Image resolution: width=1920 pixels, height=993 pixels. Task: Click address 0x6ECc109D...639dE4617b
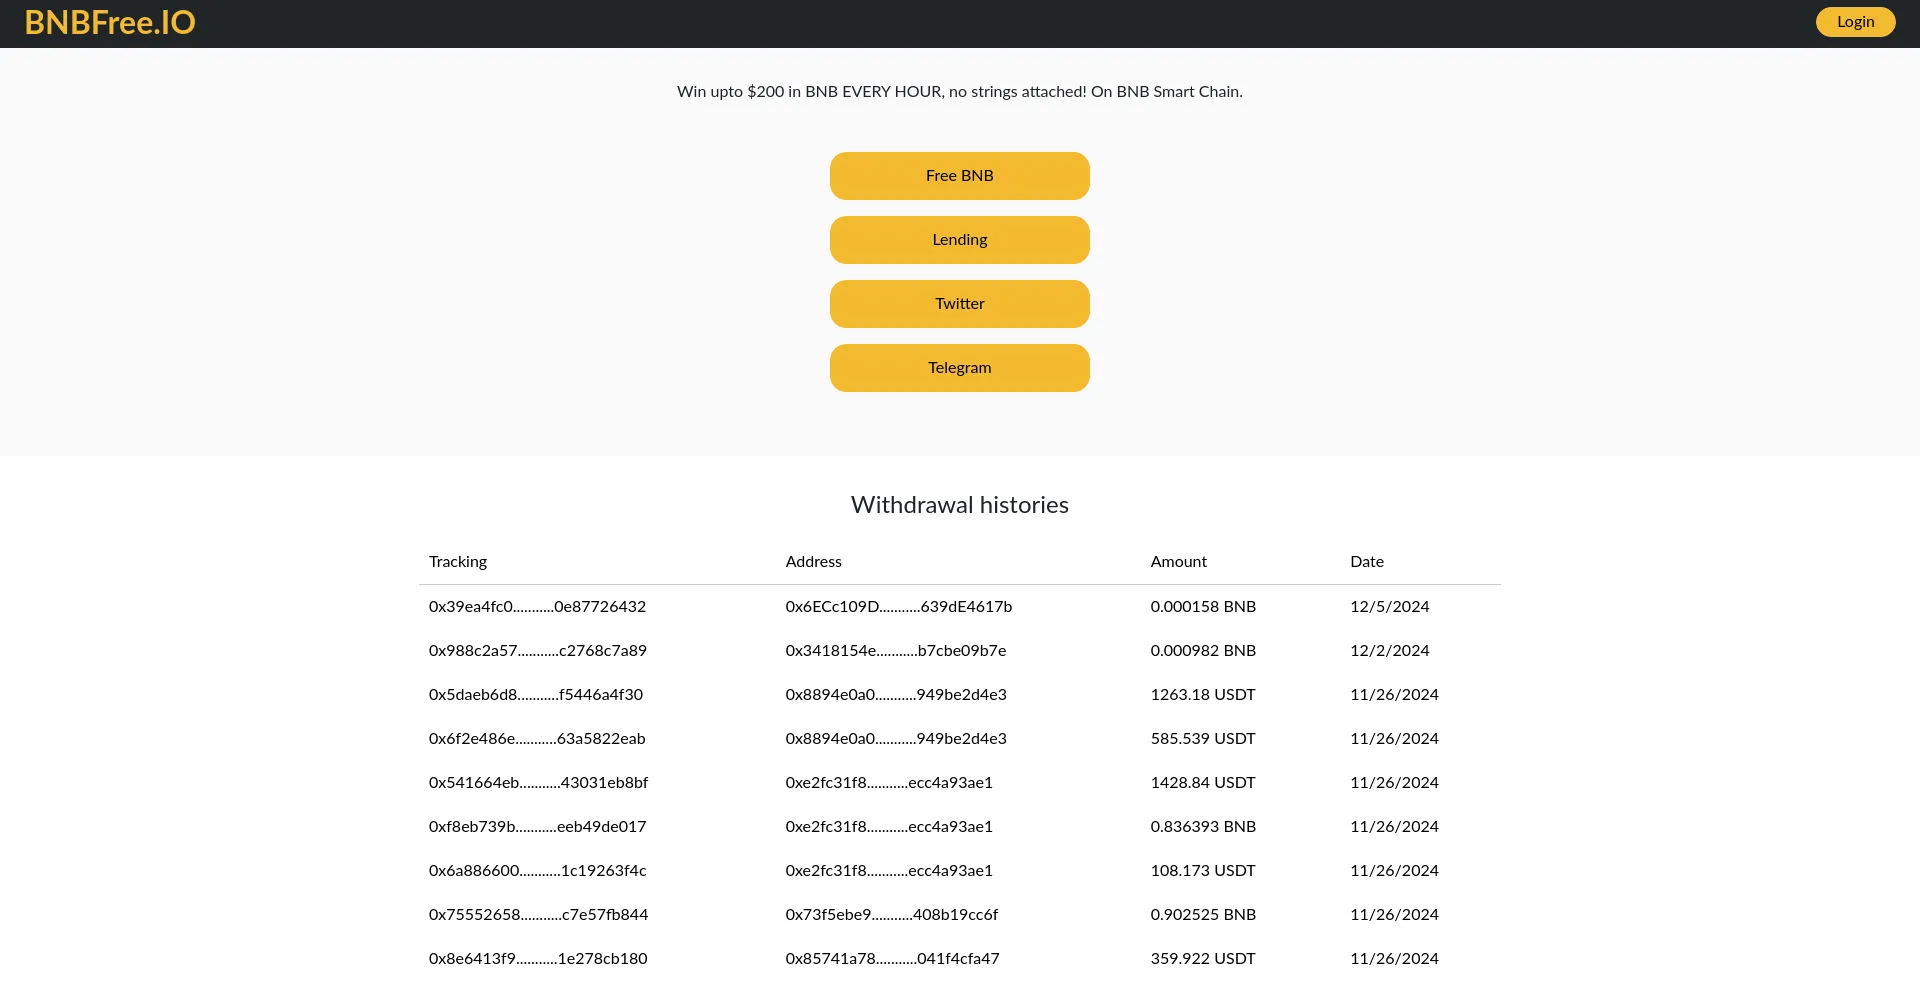899,607
